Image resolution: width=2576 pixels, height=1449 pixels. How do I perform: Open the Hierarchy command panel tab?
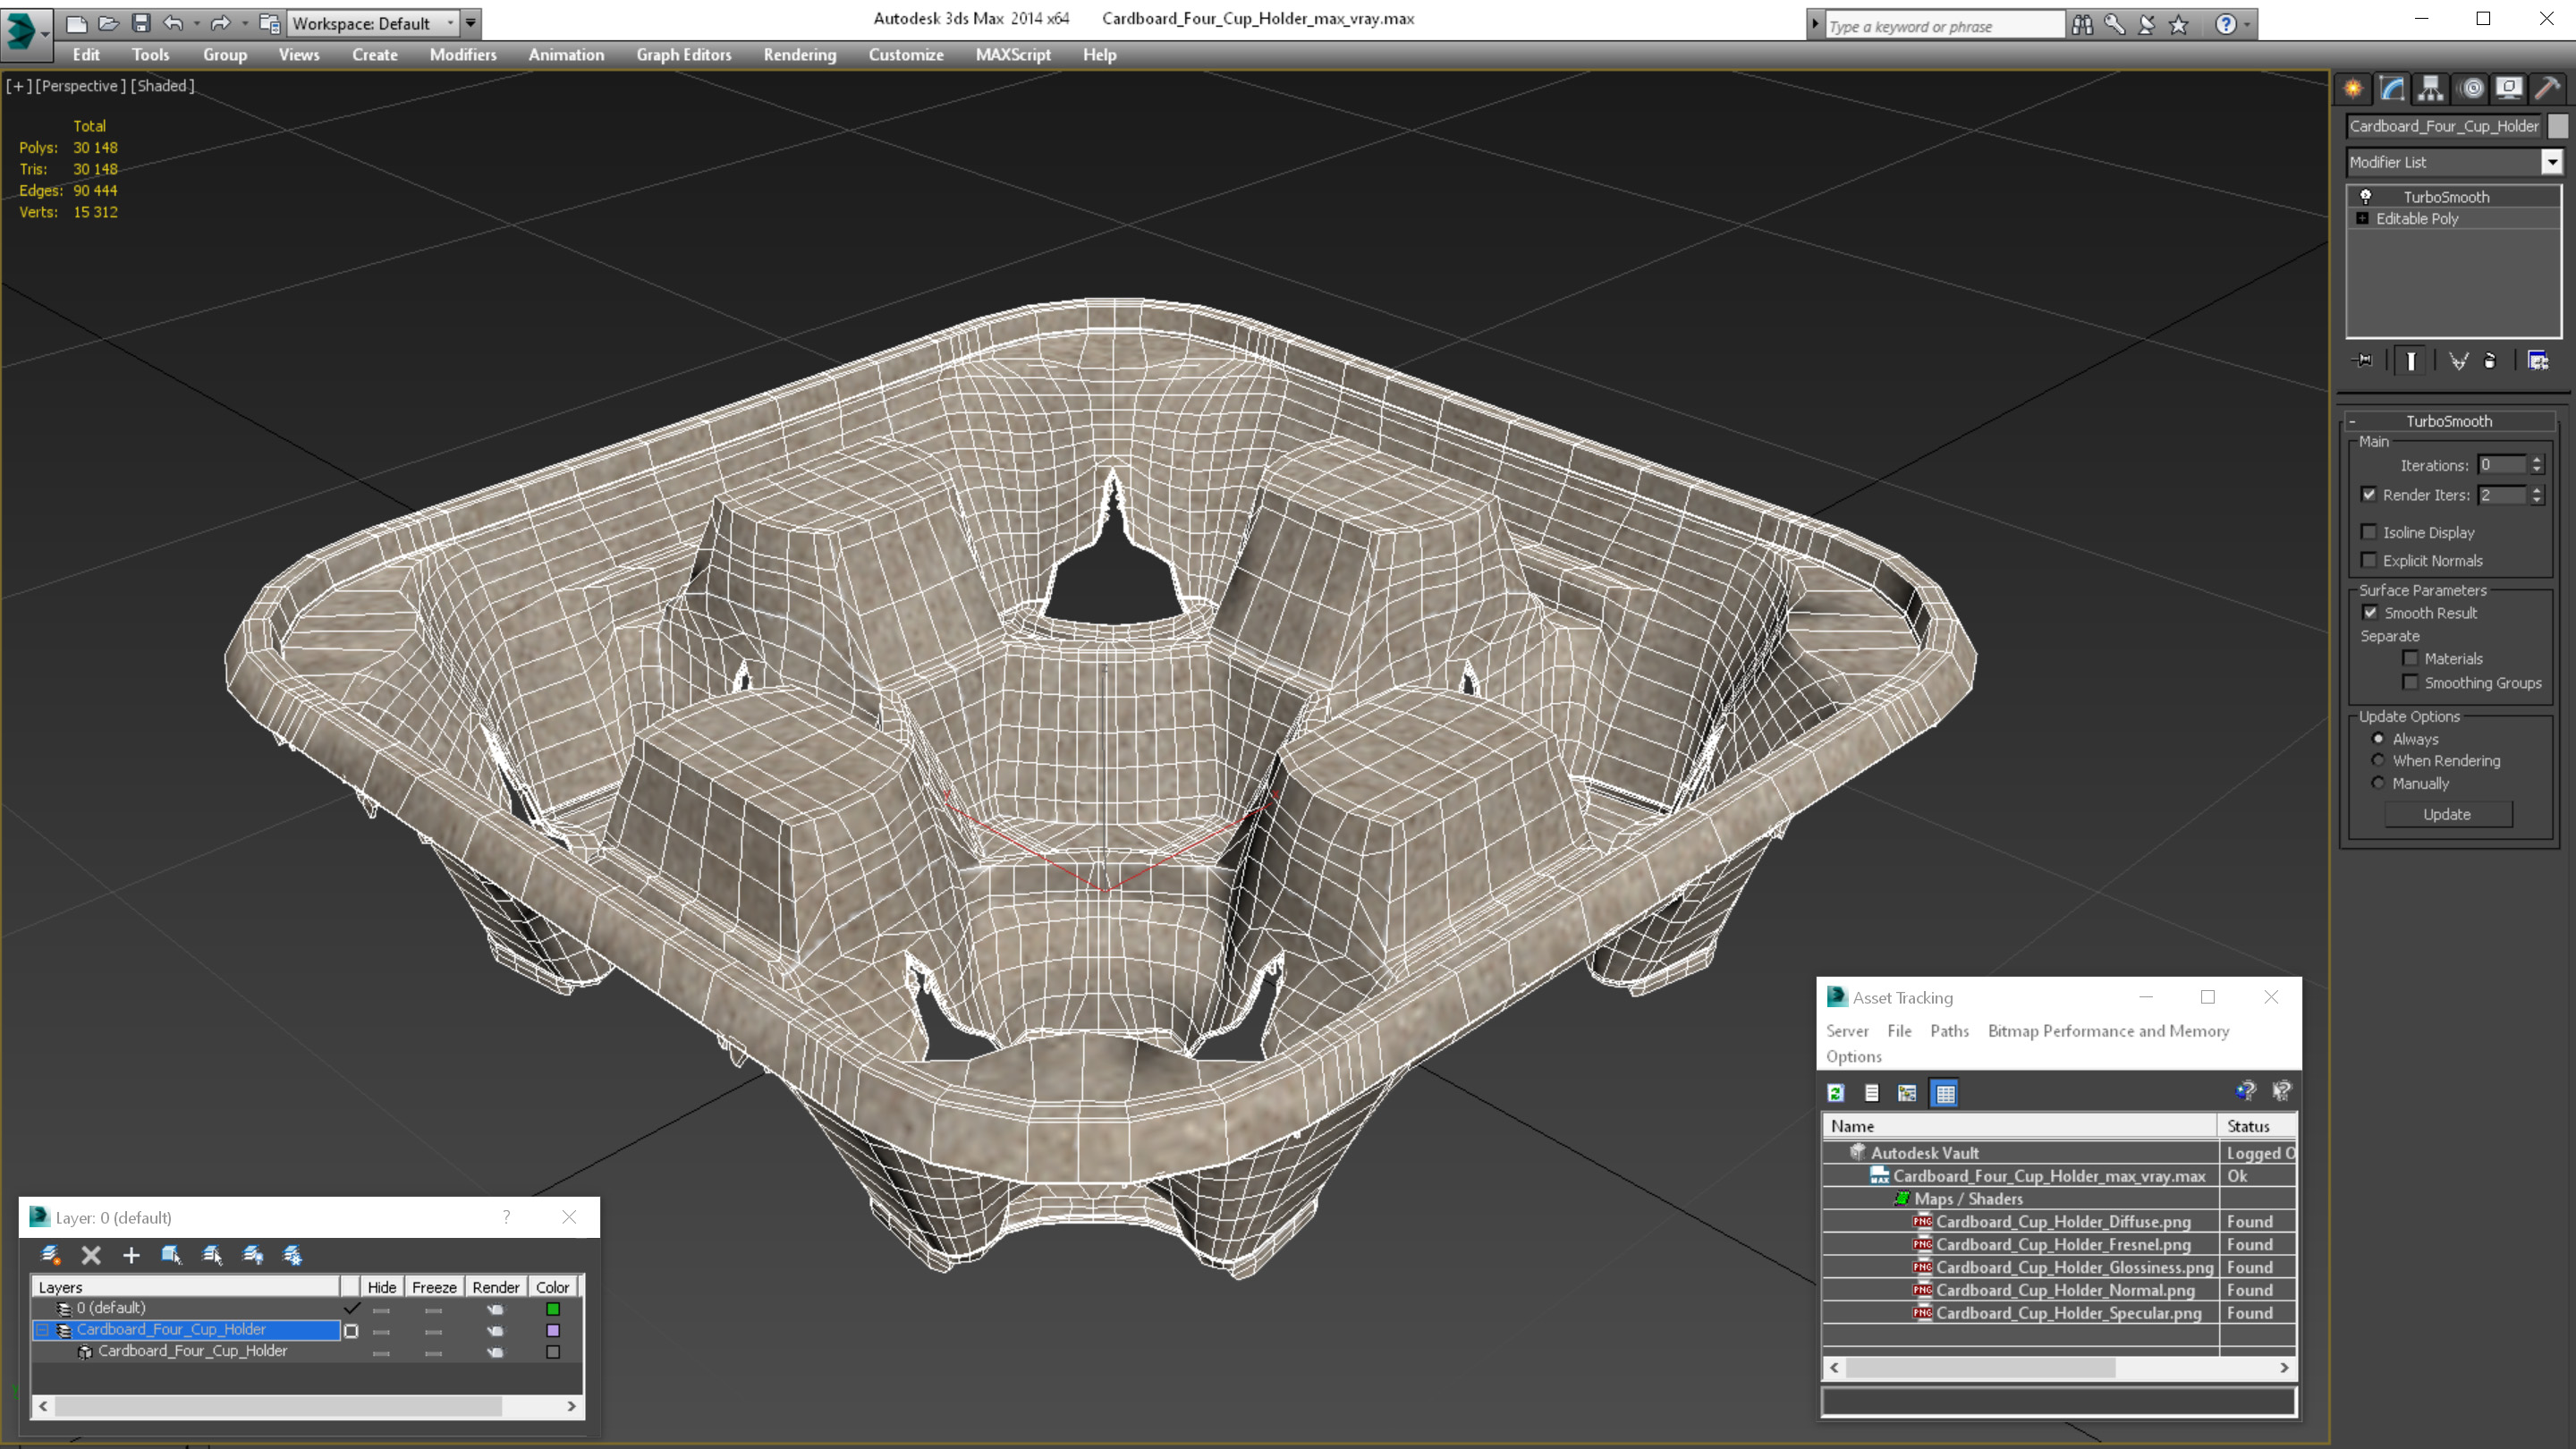pyautogui.click(x=2430, y=88)
